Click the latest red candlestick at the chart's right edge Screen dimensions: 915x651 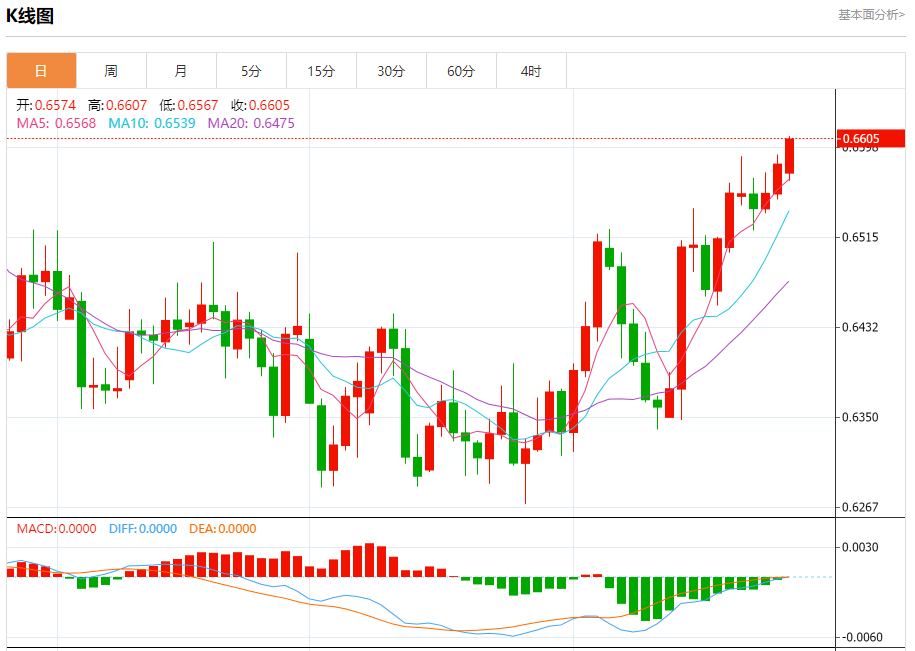pyautogui.click(x=790, y=156)
